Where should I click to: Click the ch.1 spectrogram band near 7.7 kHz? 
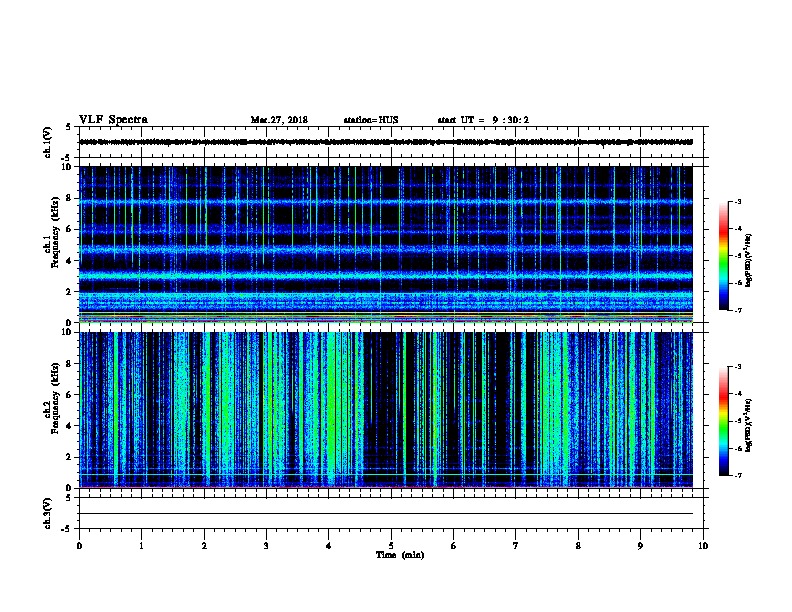386,202
